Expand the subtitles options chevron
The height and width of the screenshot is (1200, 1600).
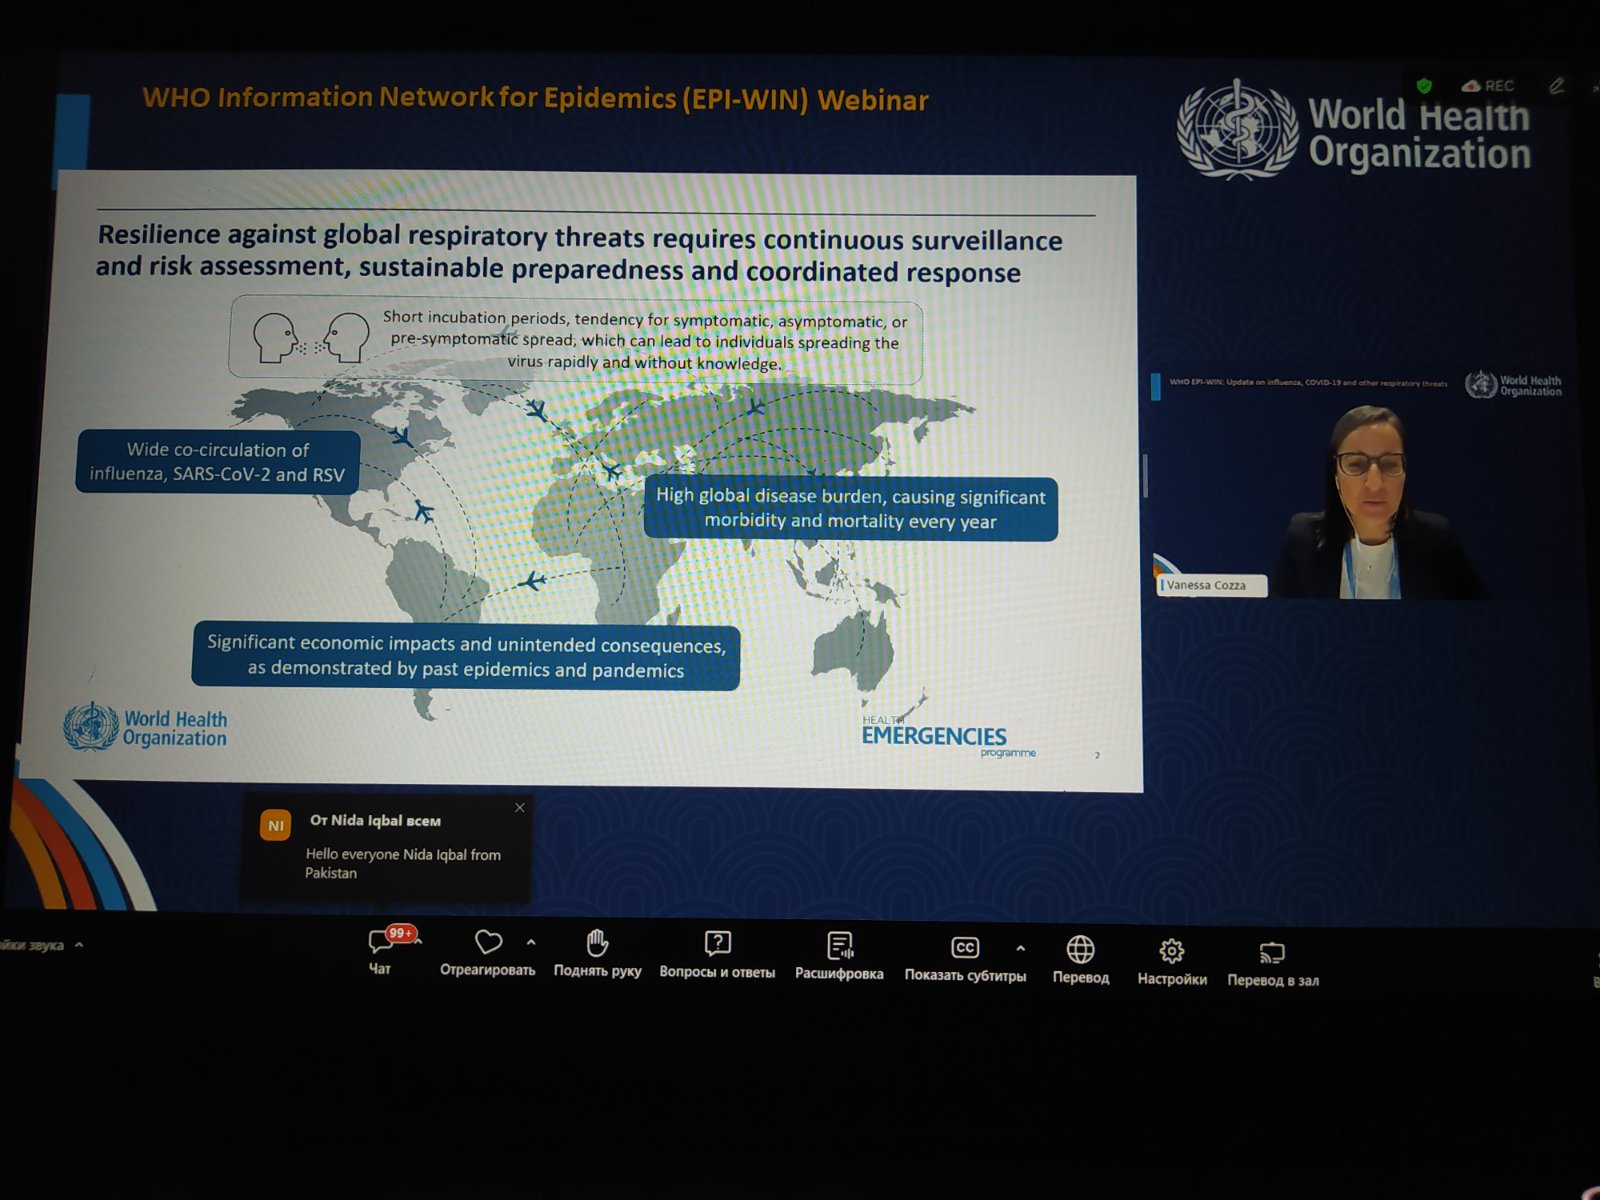pos(1020,948)
